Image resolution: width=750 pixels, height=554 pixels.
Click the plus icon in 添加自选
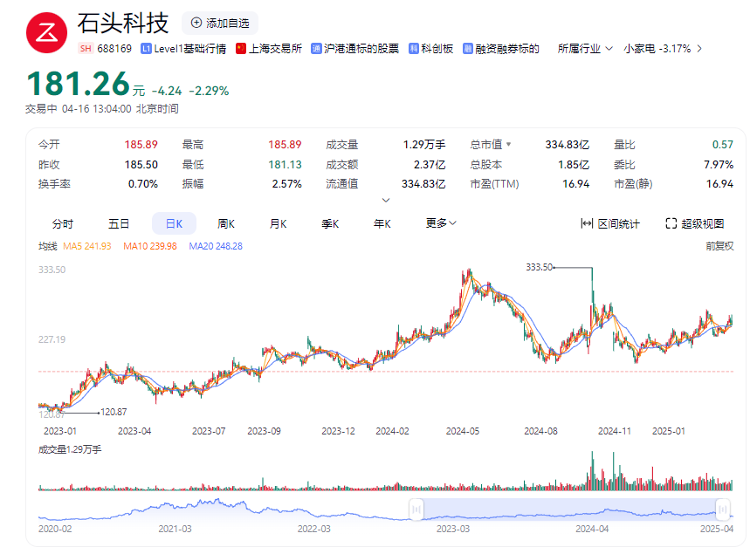point(195,23)
